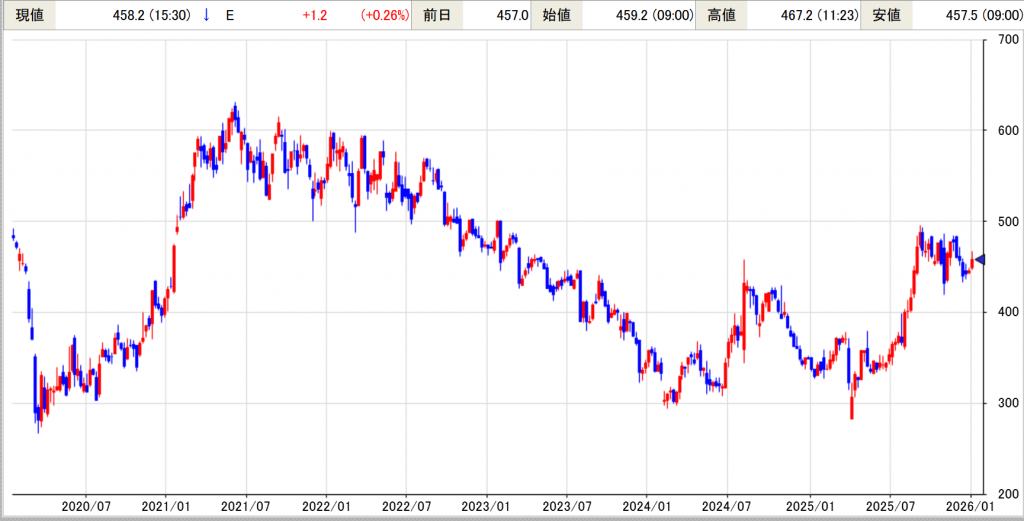The image size is (1024, 521).
Task: Click the 始値 header label
Action: point(556,15)
